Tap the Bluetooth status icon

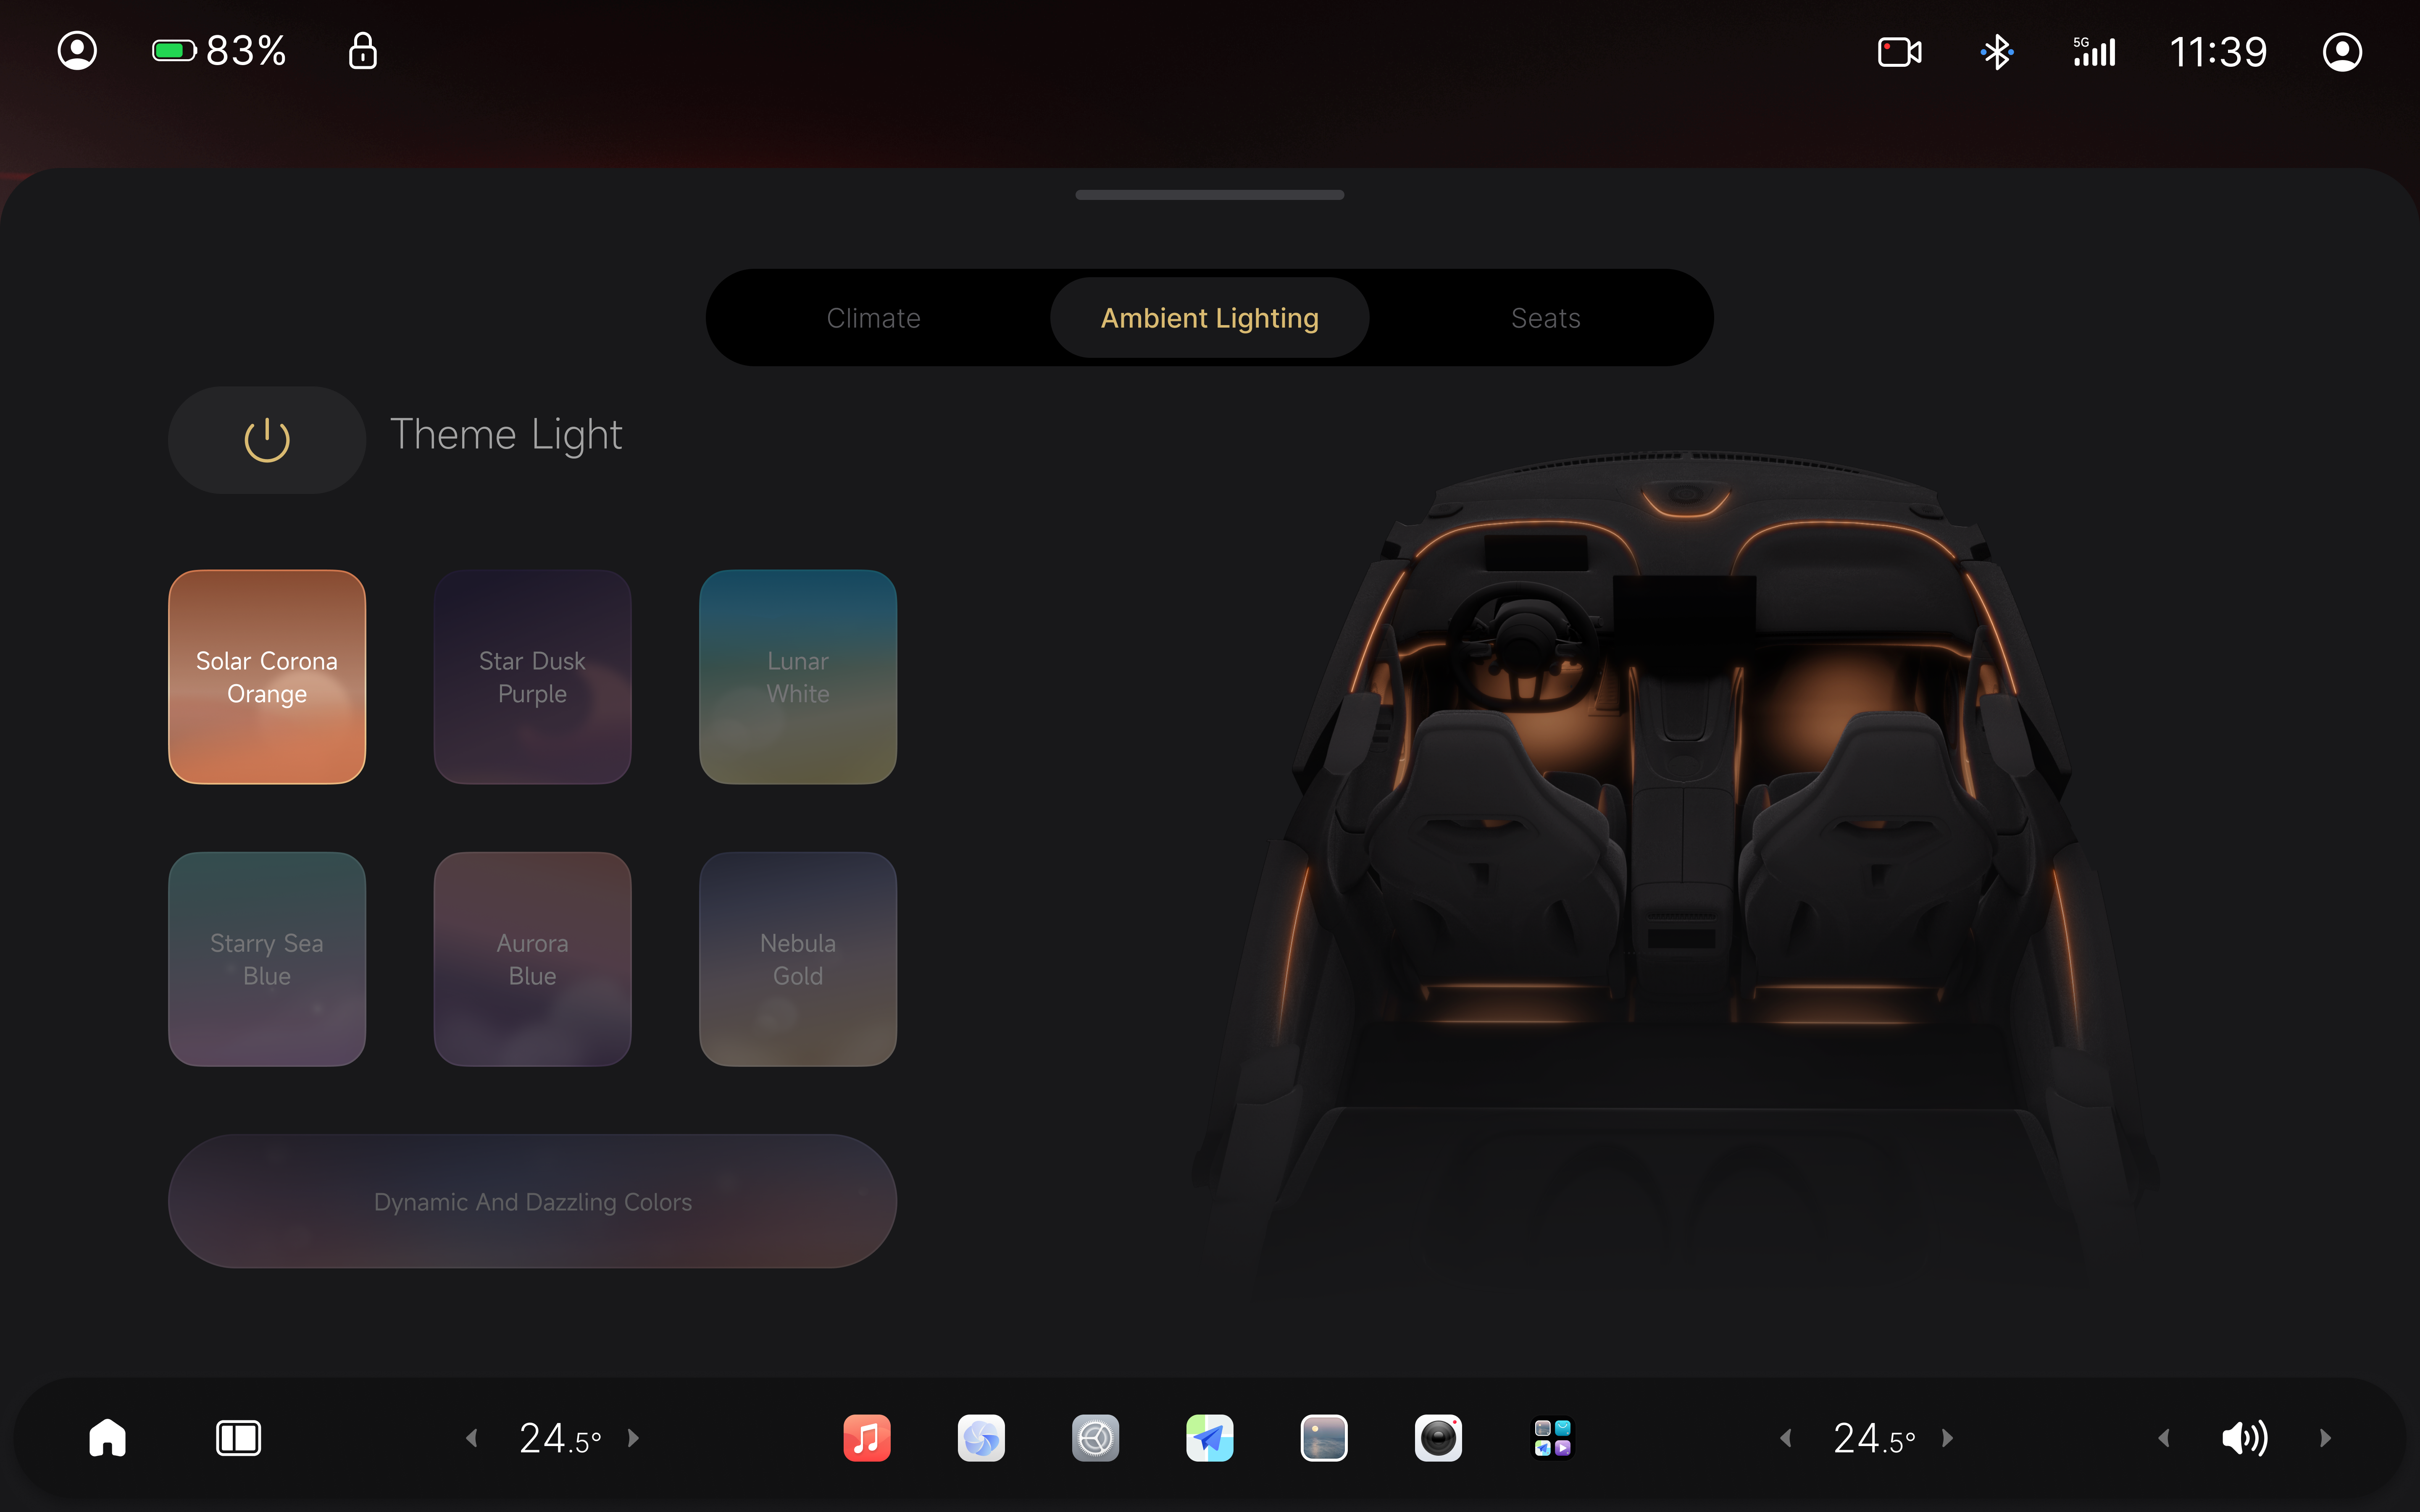[x=1997, y=52]
